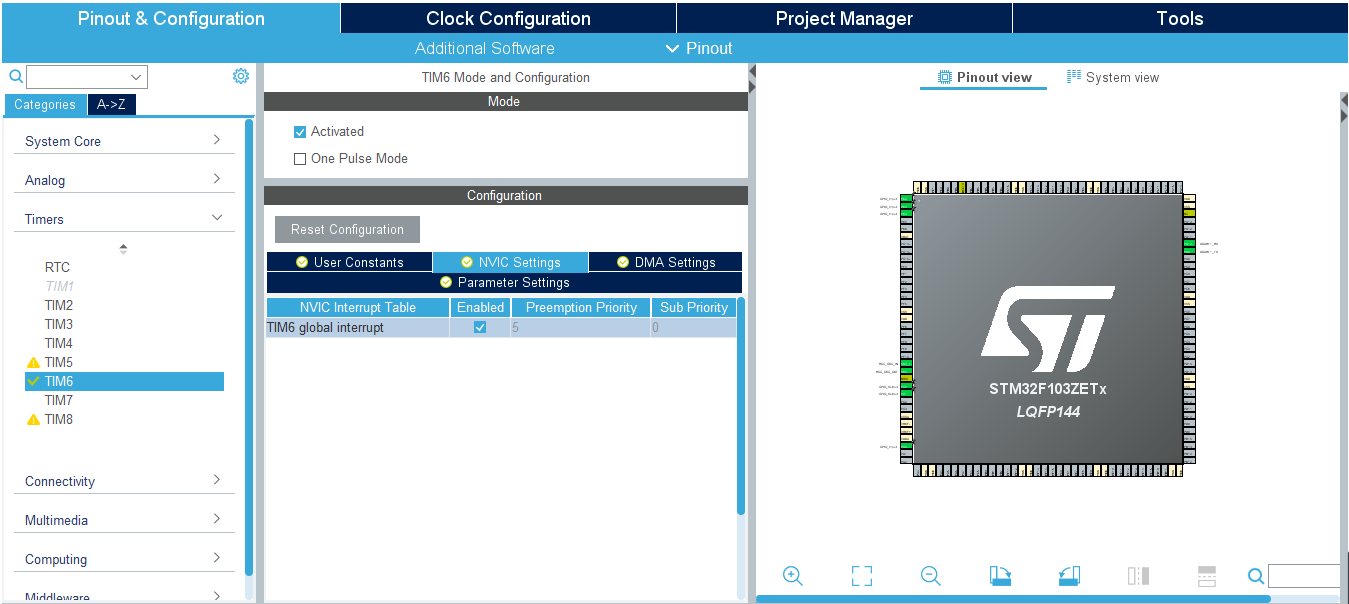Click the fit-to-screen frame icon
The image size is (1349, 604).
point(862,576)
